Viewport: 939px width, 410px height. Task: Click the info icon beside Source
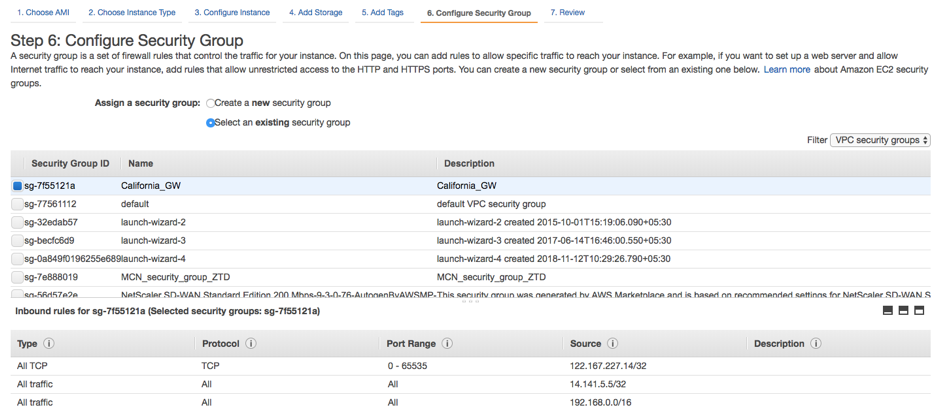pyautogui.click(x=612, y=344)
